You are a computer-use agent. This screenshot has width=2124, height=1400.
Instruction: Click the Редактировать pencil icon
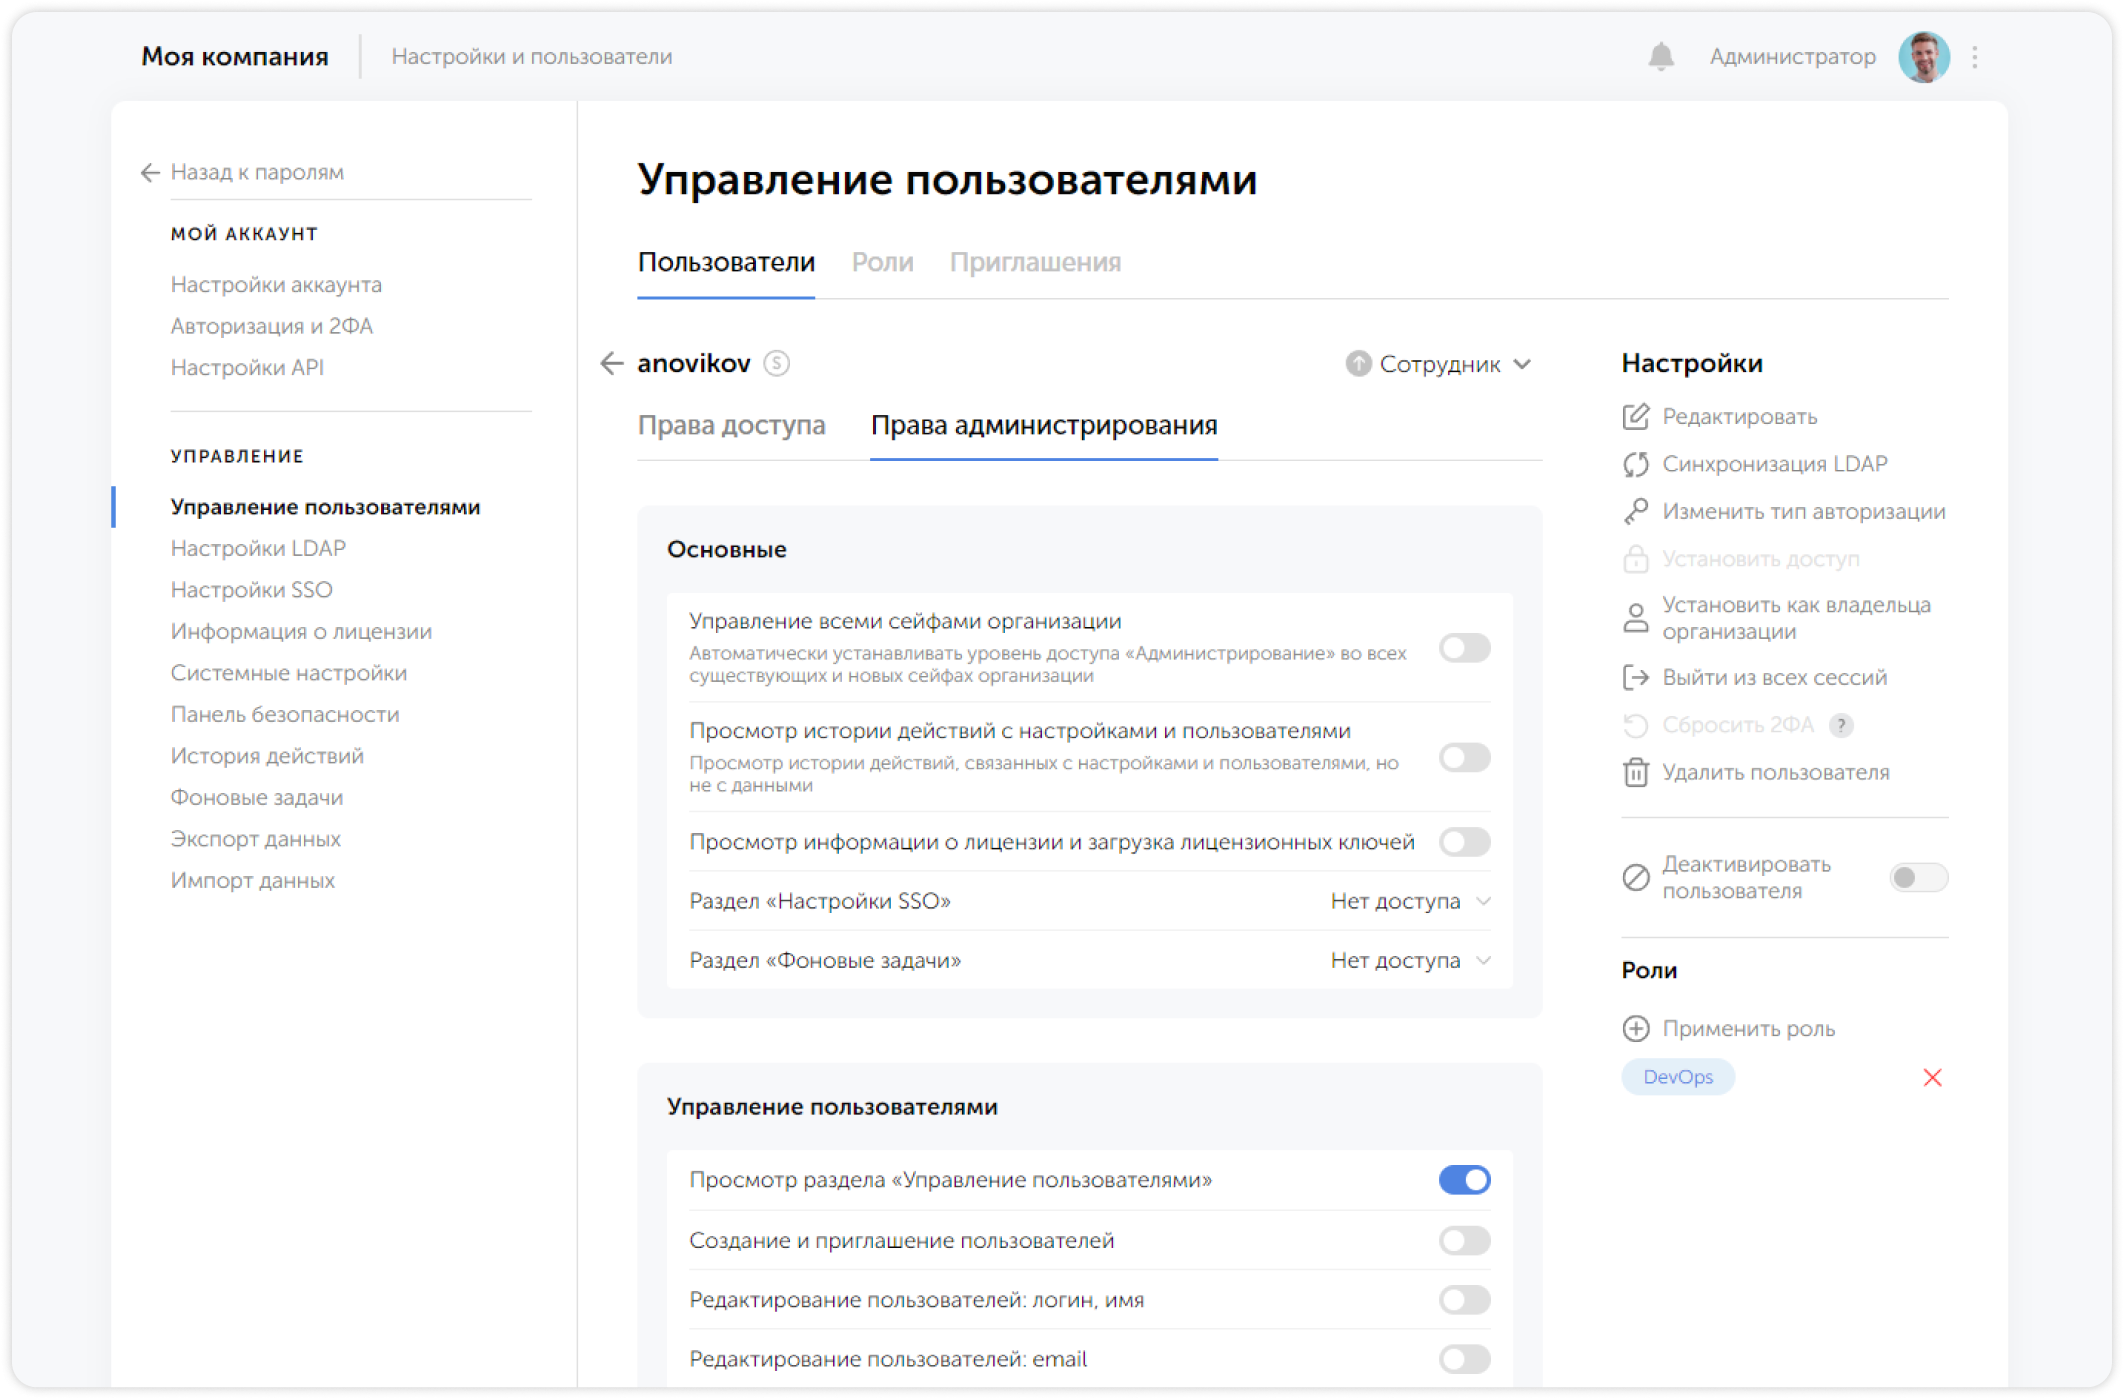click(x=1637, y=417)
